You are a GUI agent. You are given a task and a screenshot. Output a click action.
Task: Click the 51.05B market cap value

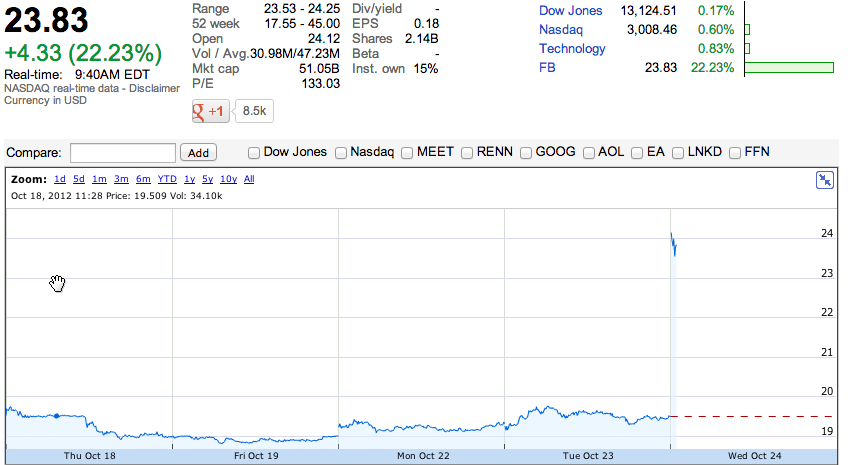319,69
